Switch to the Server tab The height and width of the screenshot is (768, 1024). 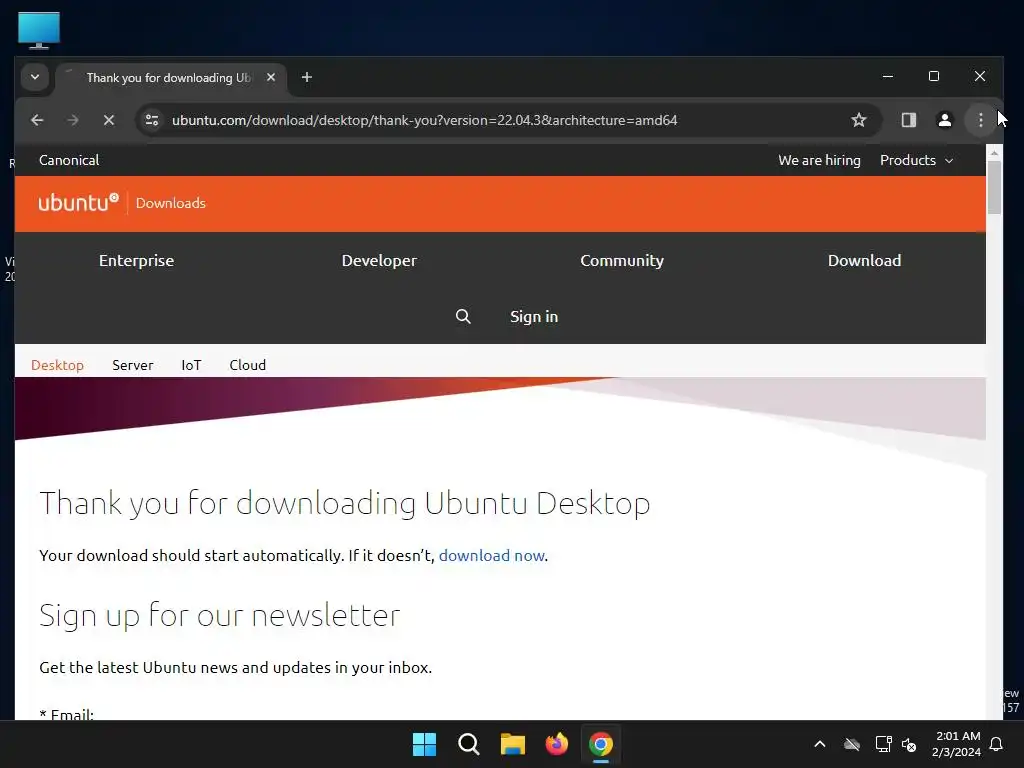tap(133, 365)
